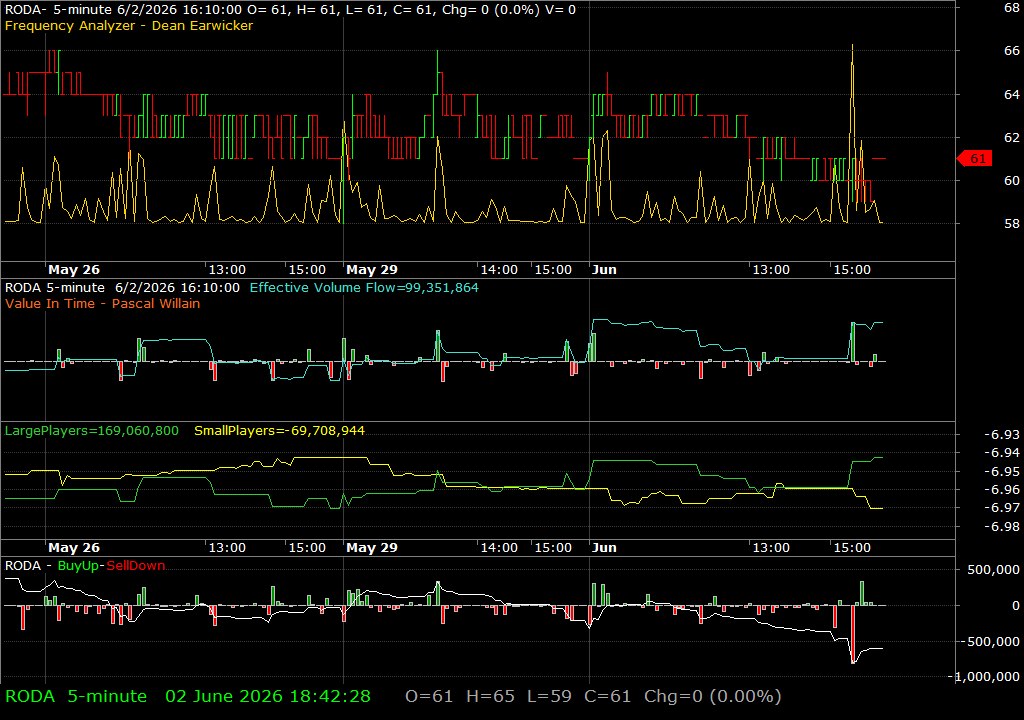1024x720 pixels.
Task: Click the 58 price axis label
Action: [1012, 224]
